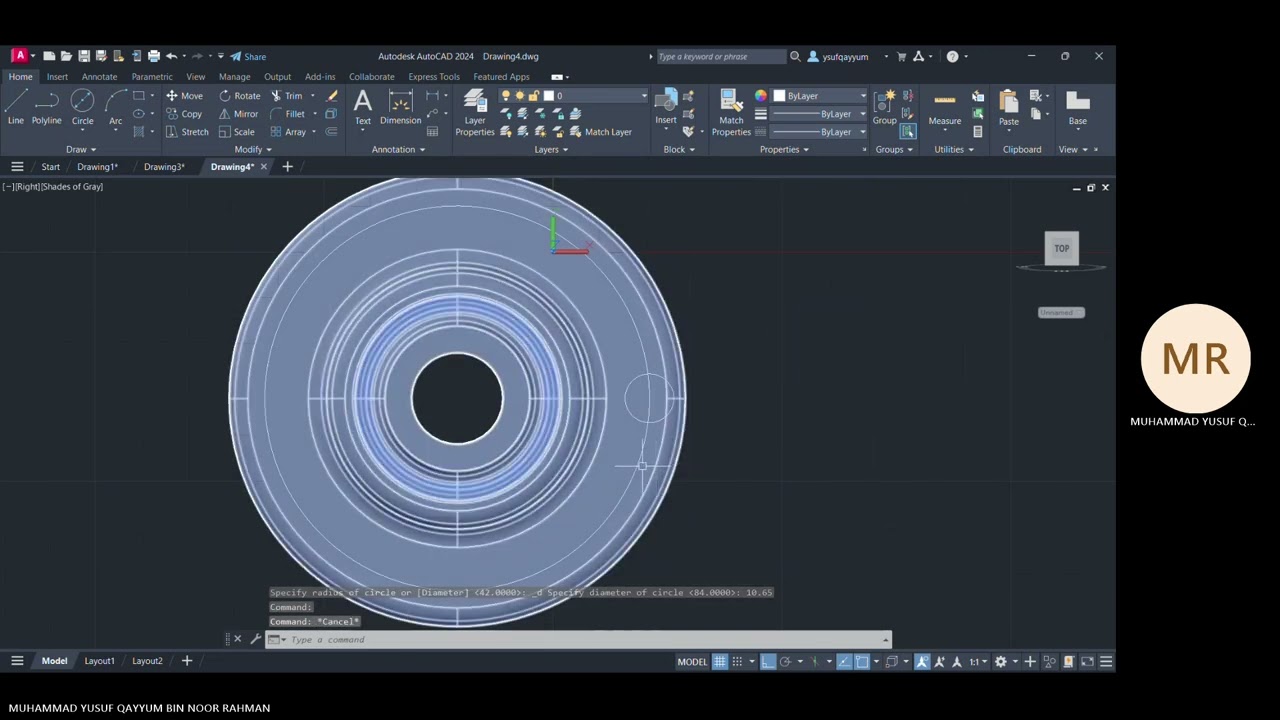
Task: Select the Scale command
Action: pyautogui.click(x=236, y=132)
